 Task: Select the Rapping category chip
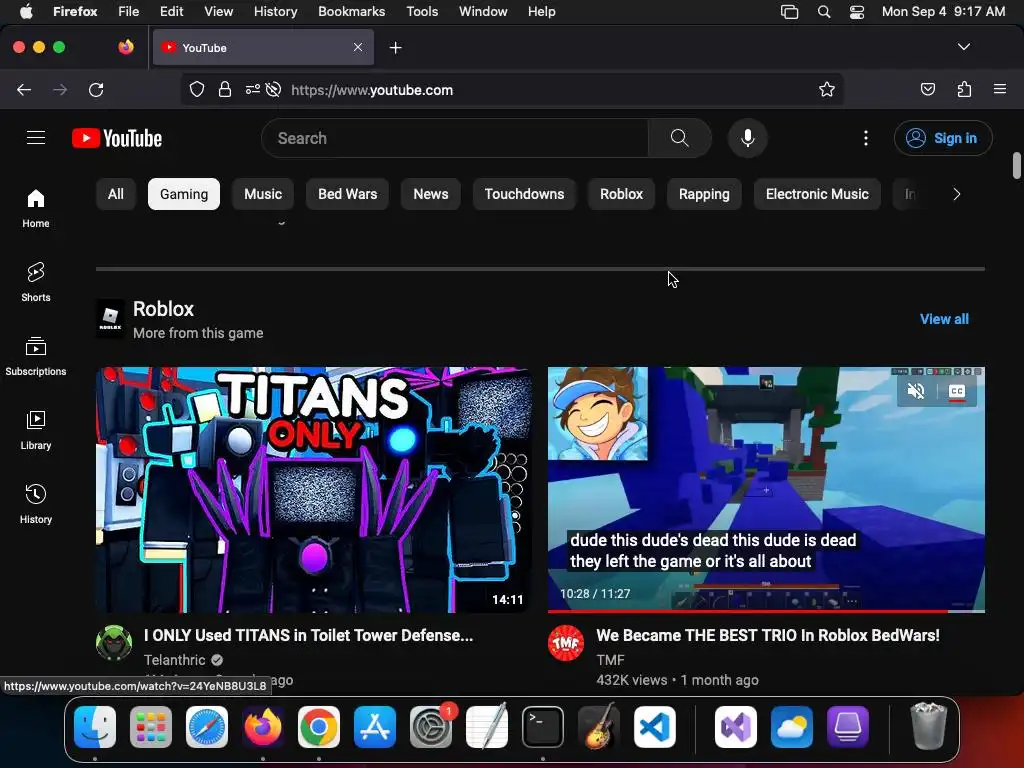click(x=704, y=194)
